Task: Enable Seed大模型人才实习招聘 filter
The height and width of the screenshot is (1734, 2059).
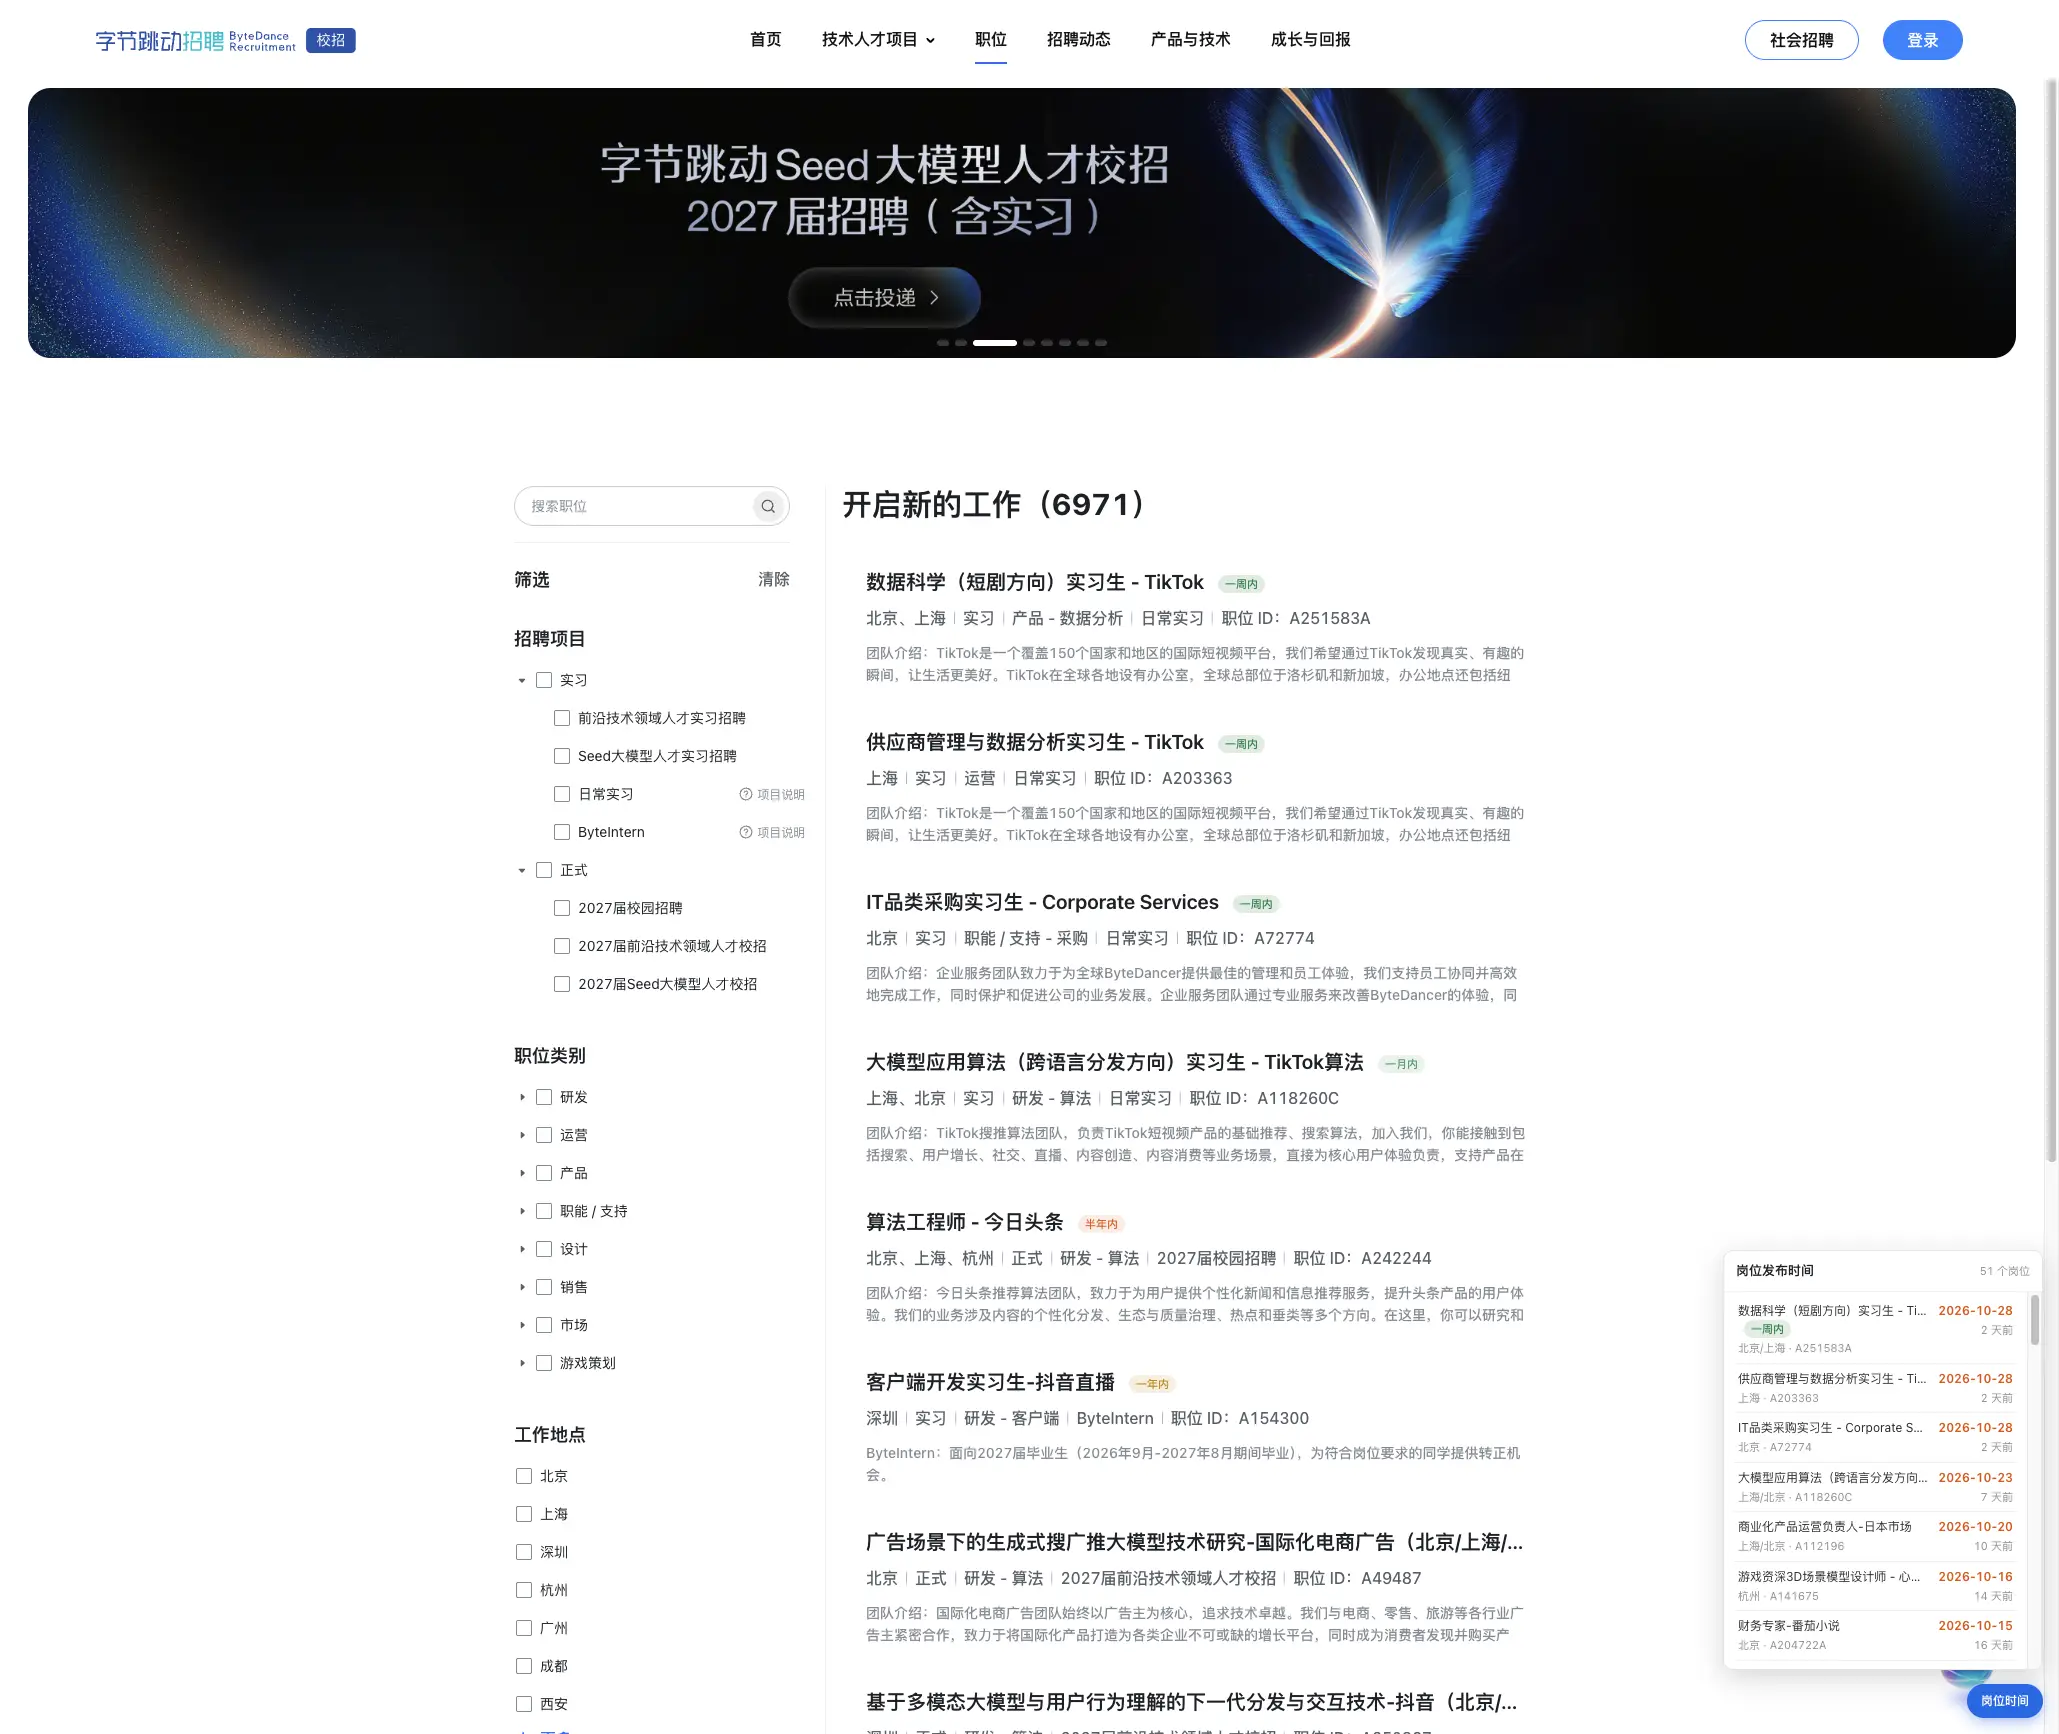Action: (562, 756)
